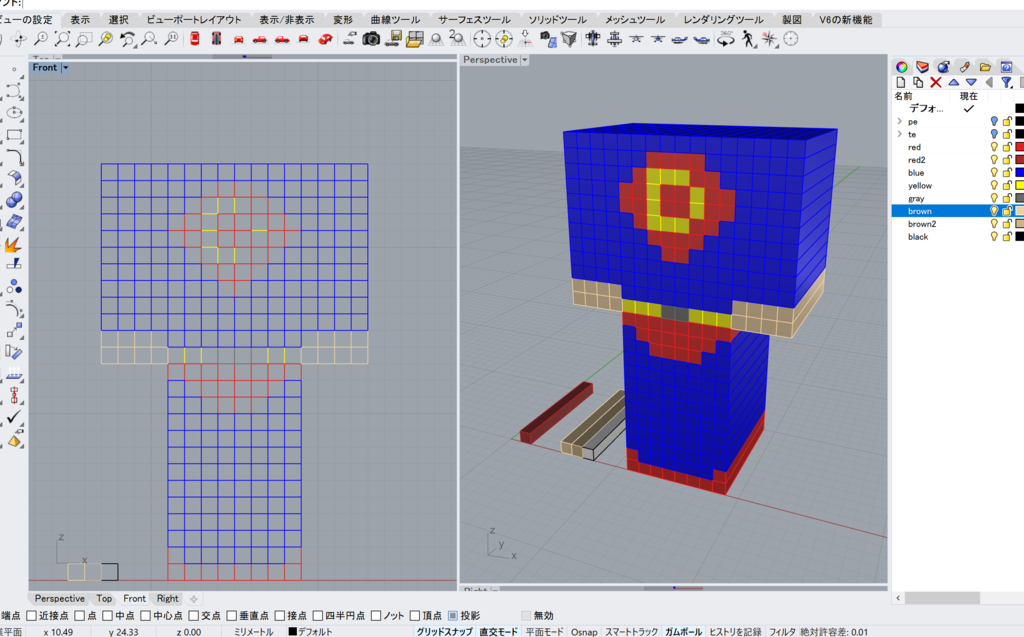
Task: Delete layer with red X icon
Action: pyautogui.click(x=936, y=82)
